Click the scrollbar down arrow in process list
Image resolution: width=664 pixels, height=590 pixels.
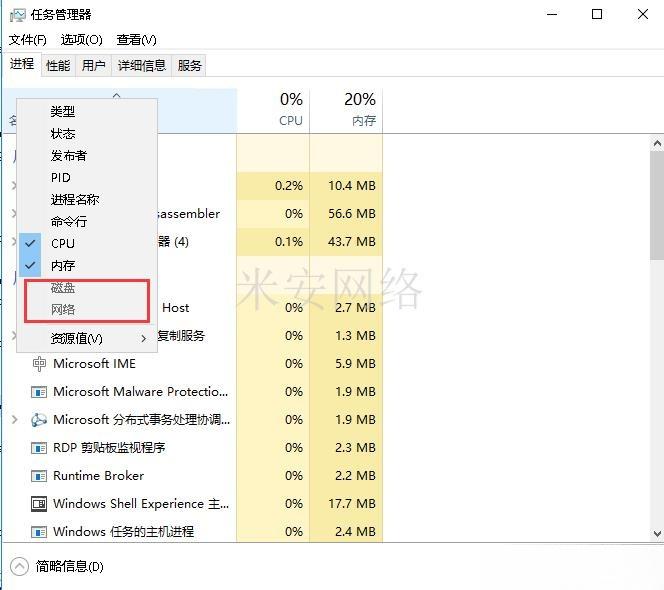click(x=656, y=534)
